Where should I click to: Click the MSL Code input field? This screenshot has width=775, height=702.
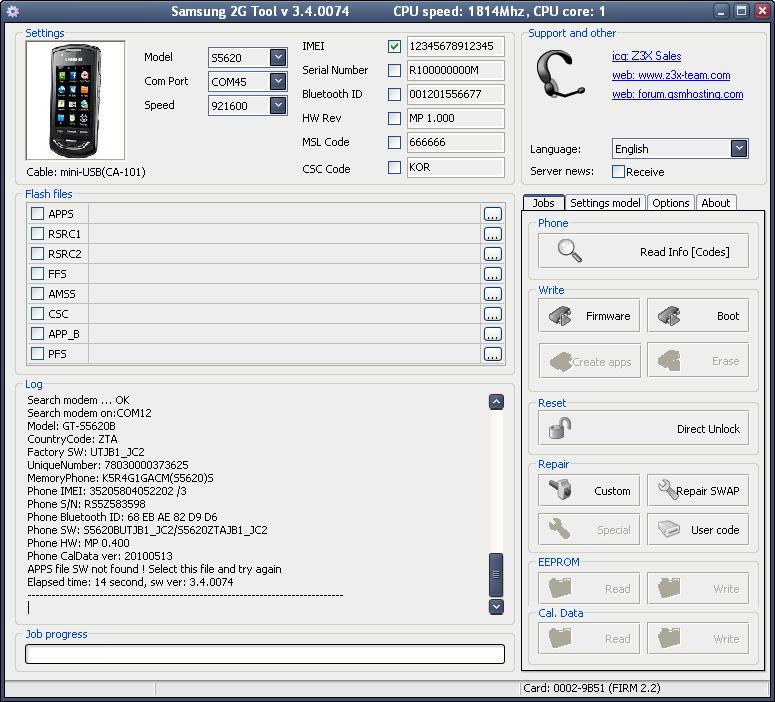(x=455, y=142)
